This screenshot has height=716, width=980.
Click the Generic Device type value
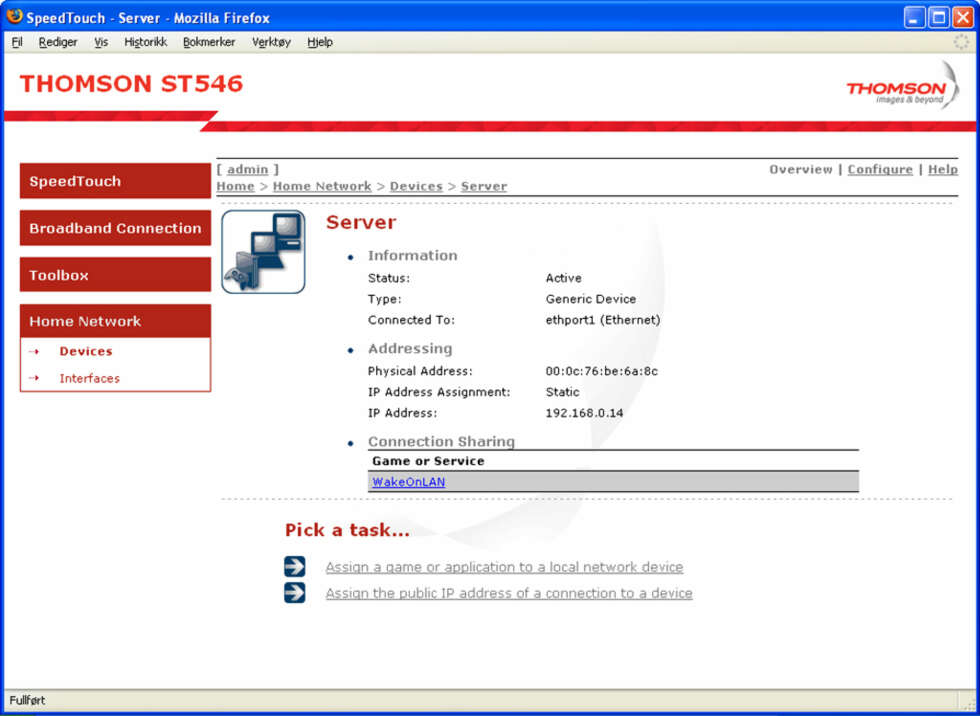pyautogui.click(x=591, y=299)
